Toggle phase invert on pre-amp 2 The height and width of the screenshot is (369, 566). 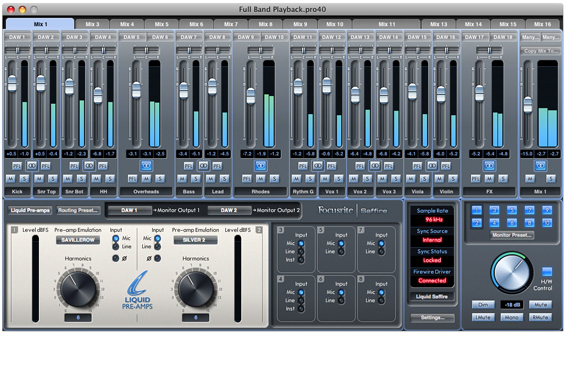pos(158,258)
